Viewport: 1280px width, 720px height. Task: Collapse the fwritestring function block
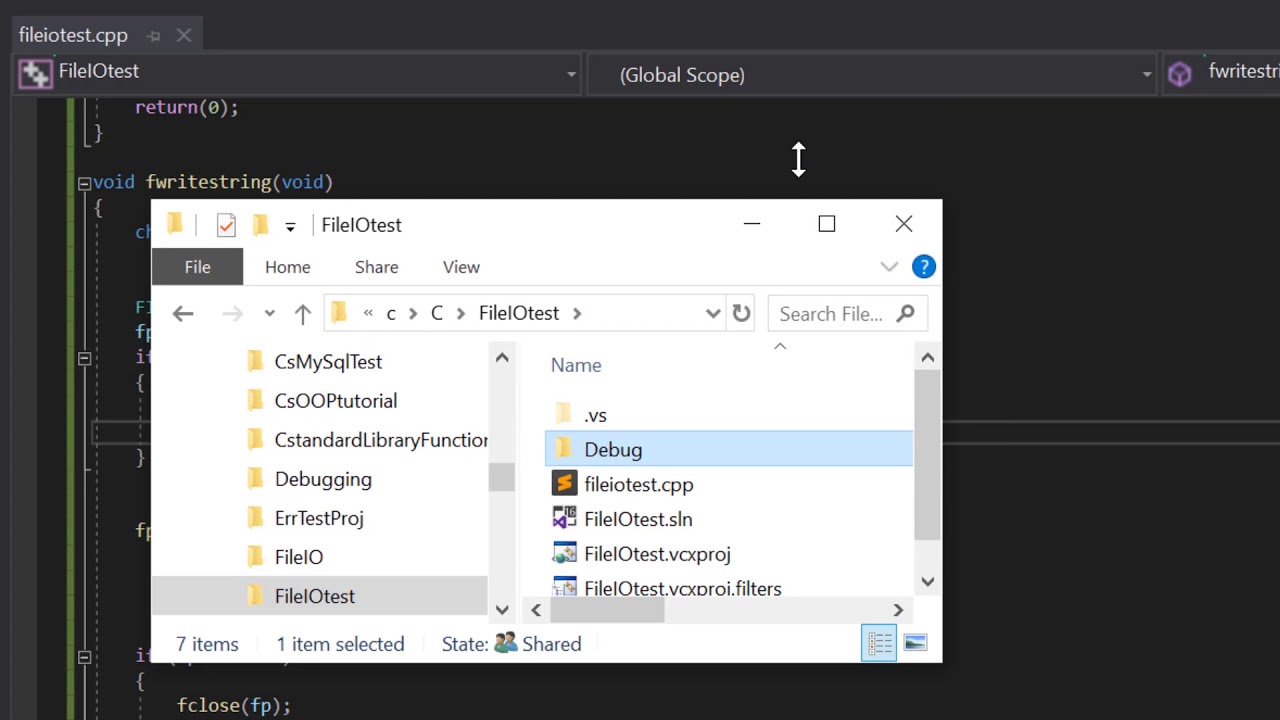[x=84, y=183]
